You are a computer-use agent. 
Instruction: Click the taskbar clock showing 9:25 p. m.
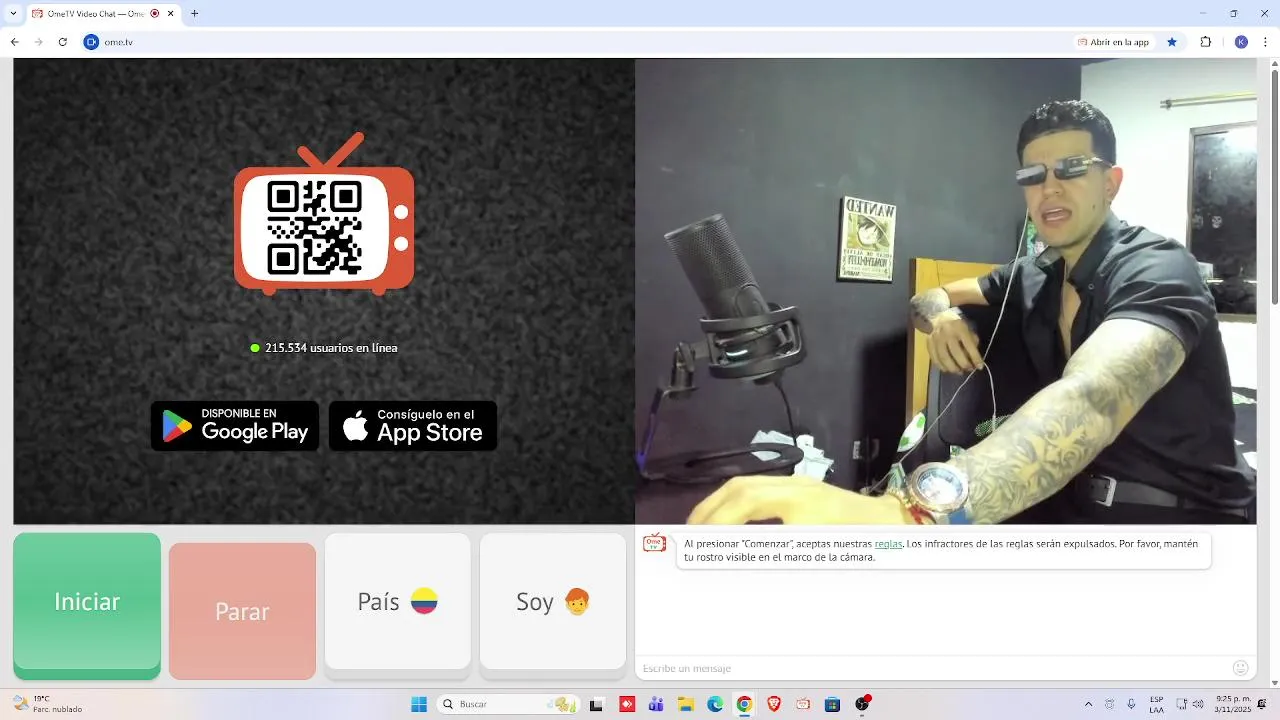pos(1232,704)
